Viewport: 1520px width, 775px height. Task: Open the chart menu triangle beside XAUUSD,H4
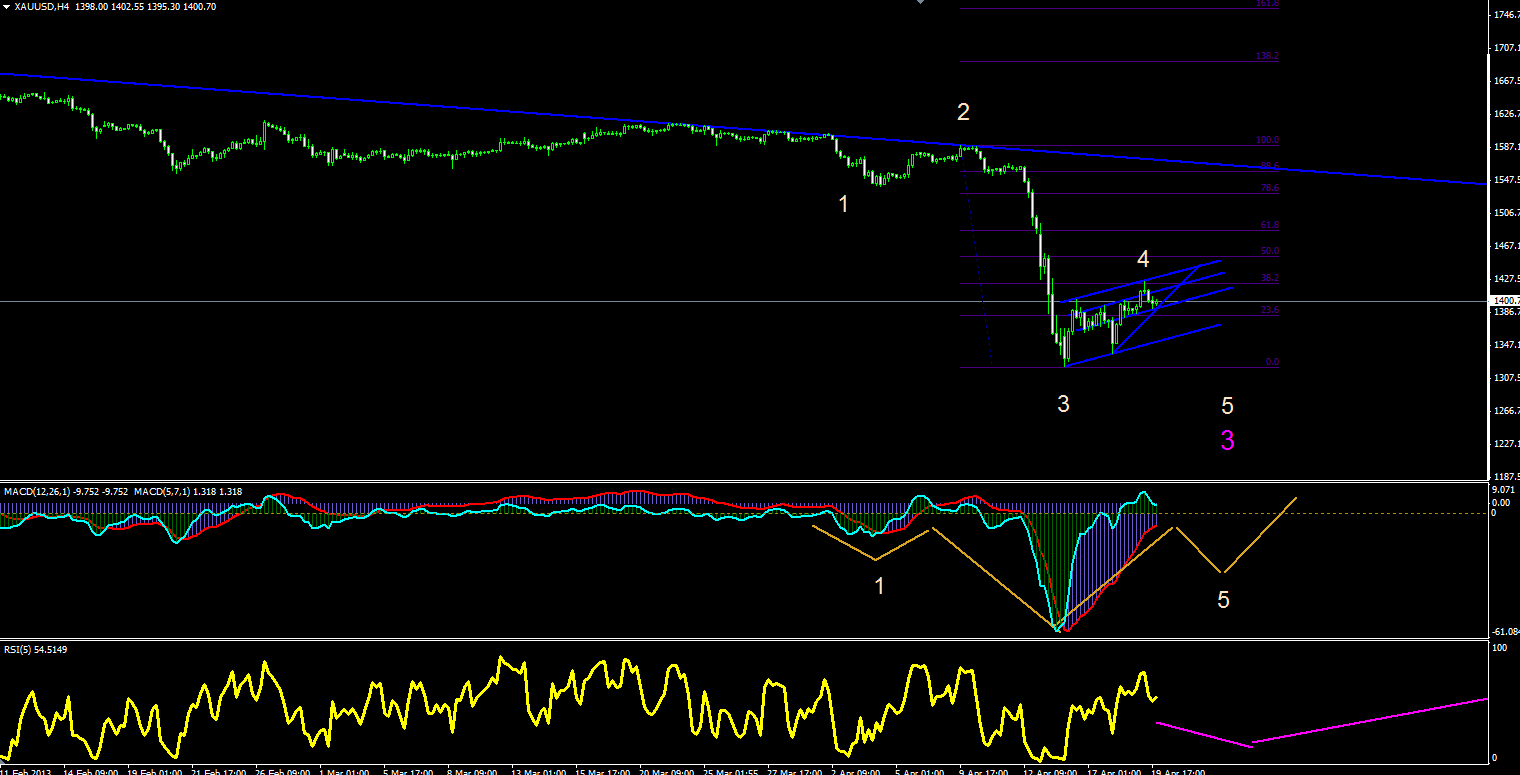[x=6, y=6]
